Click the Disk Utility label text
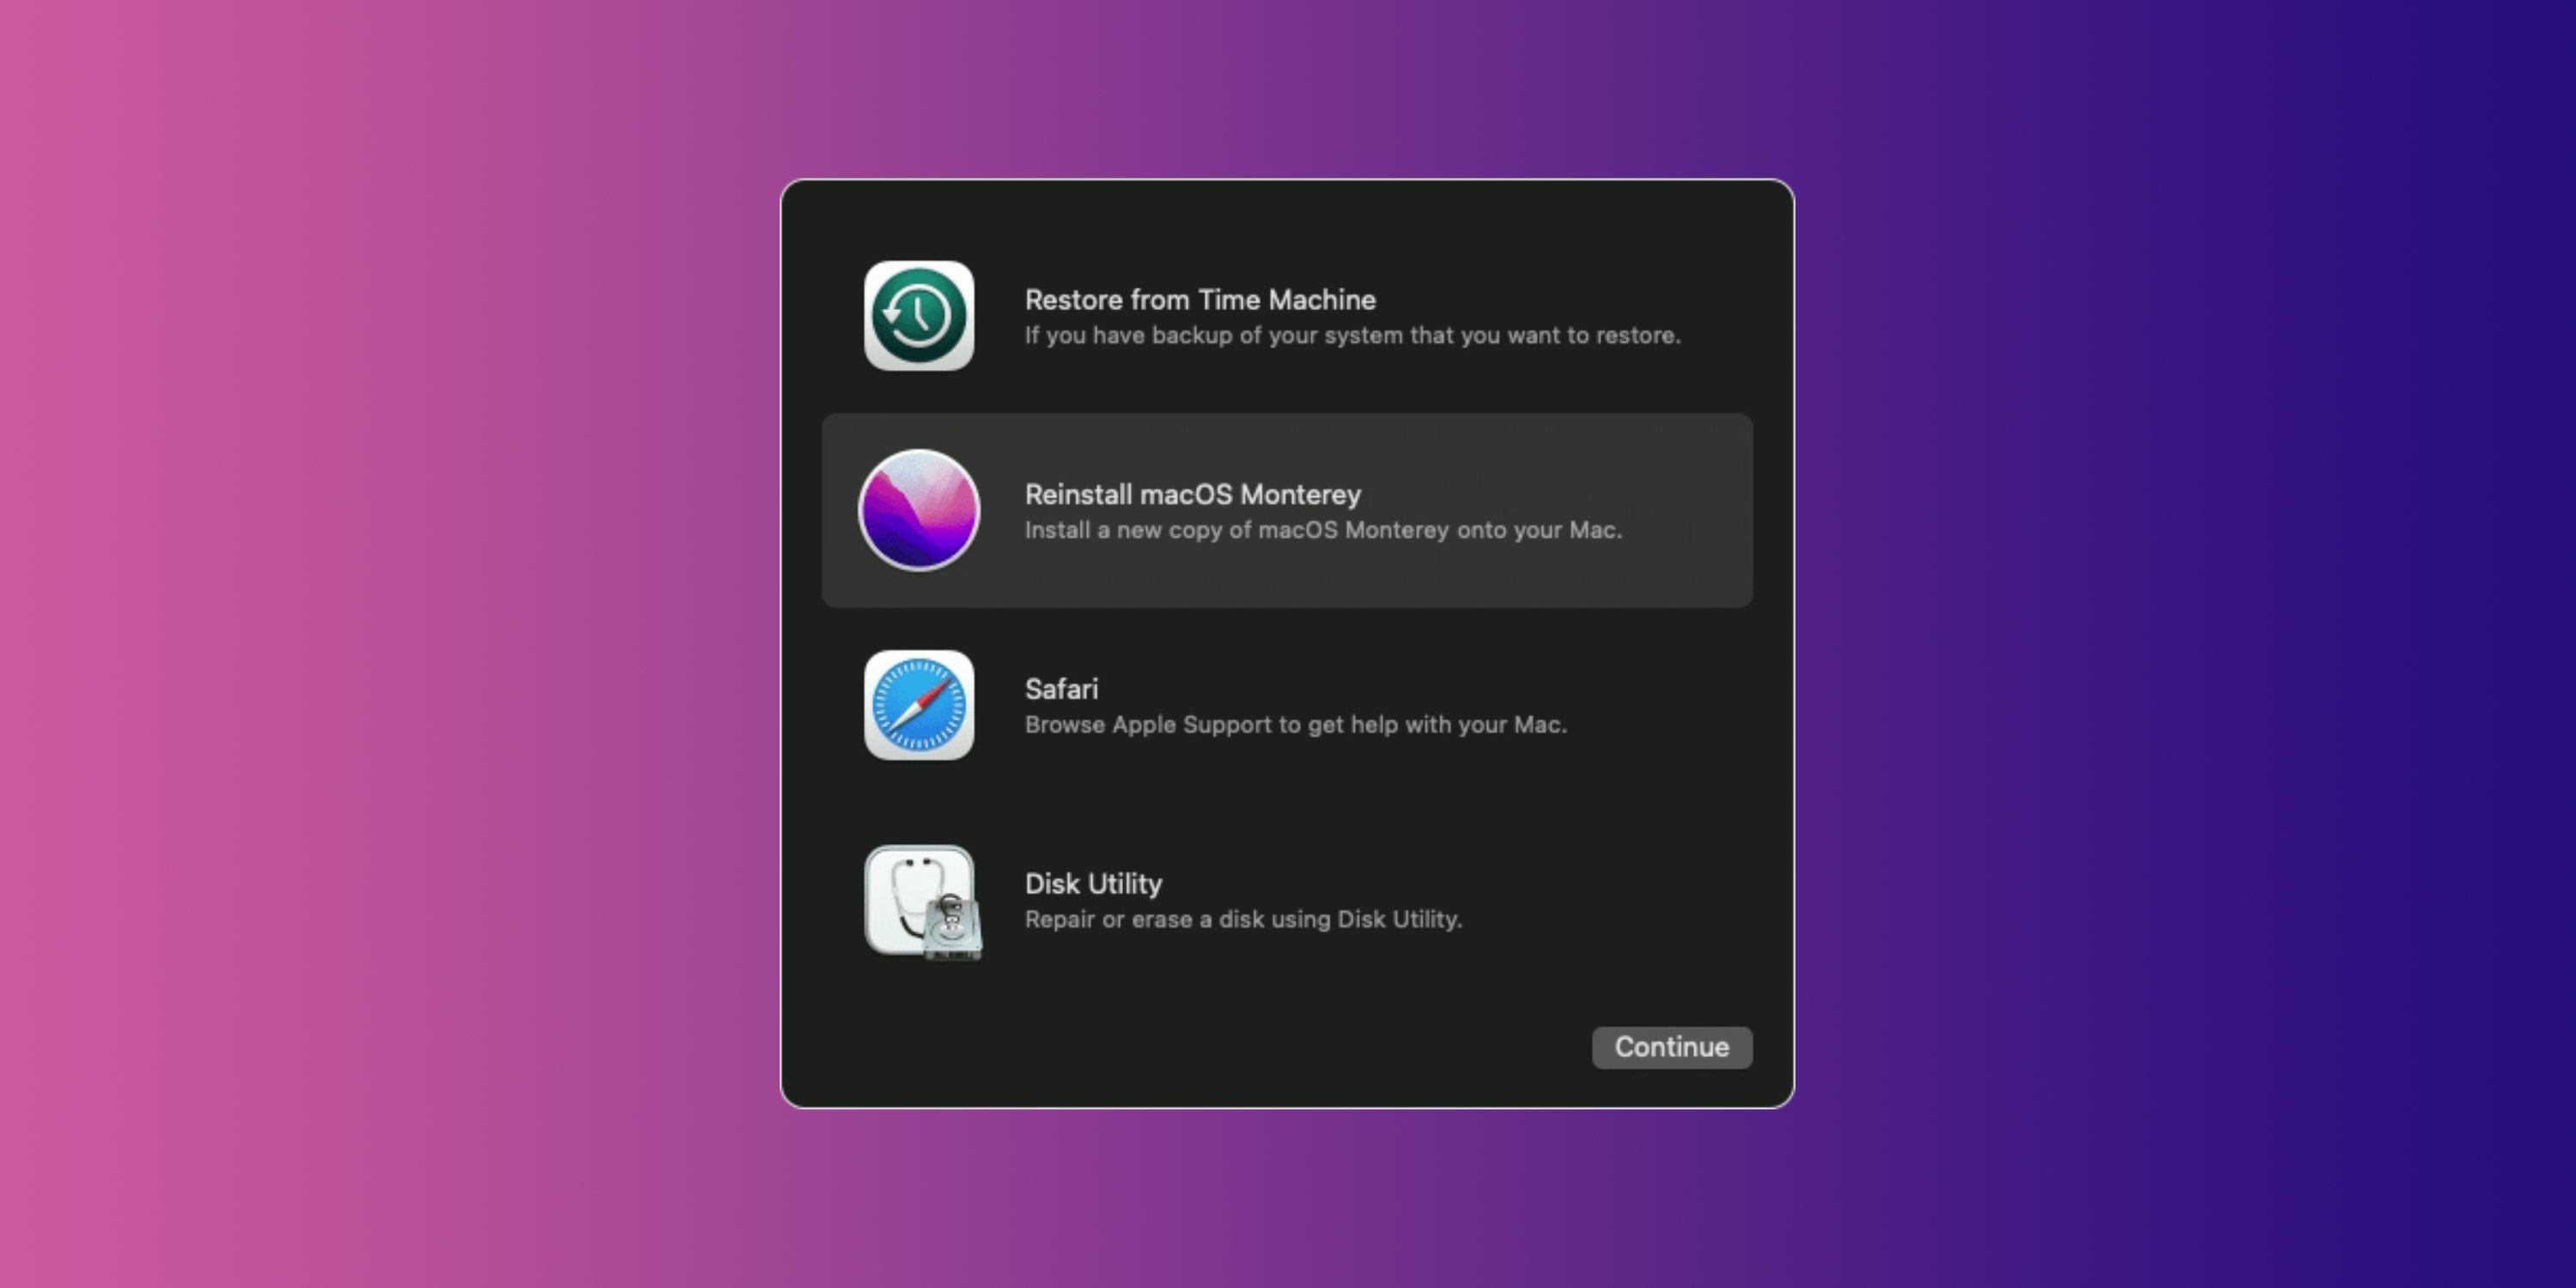 tap(1092, 883)
